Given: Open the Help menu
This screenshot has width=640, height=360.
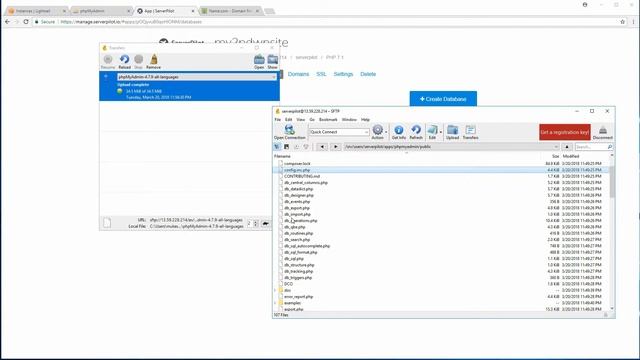Looking at the screenshot, I should [365, 120].
